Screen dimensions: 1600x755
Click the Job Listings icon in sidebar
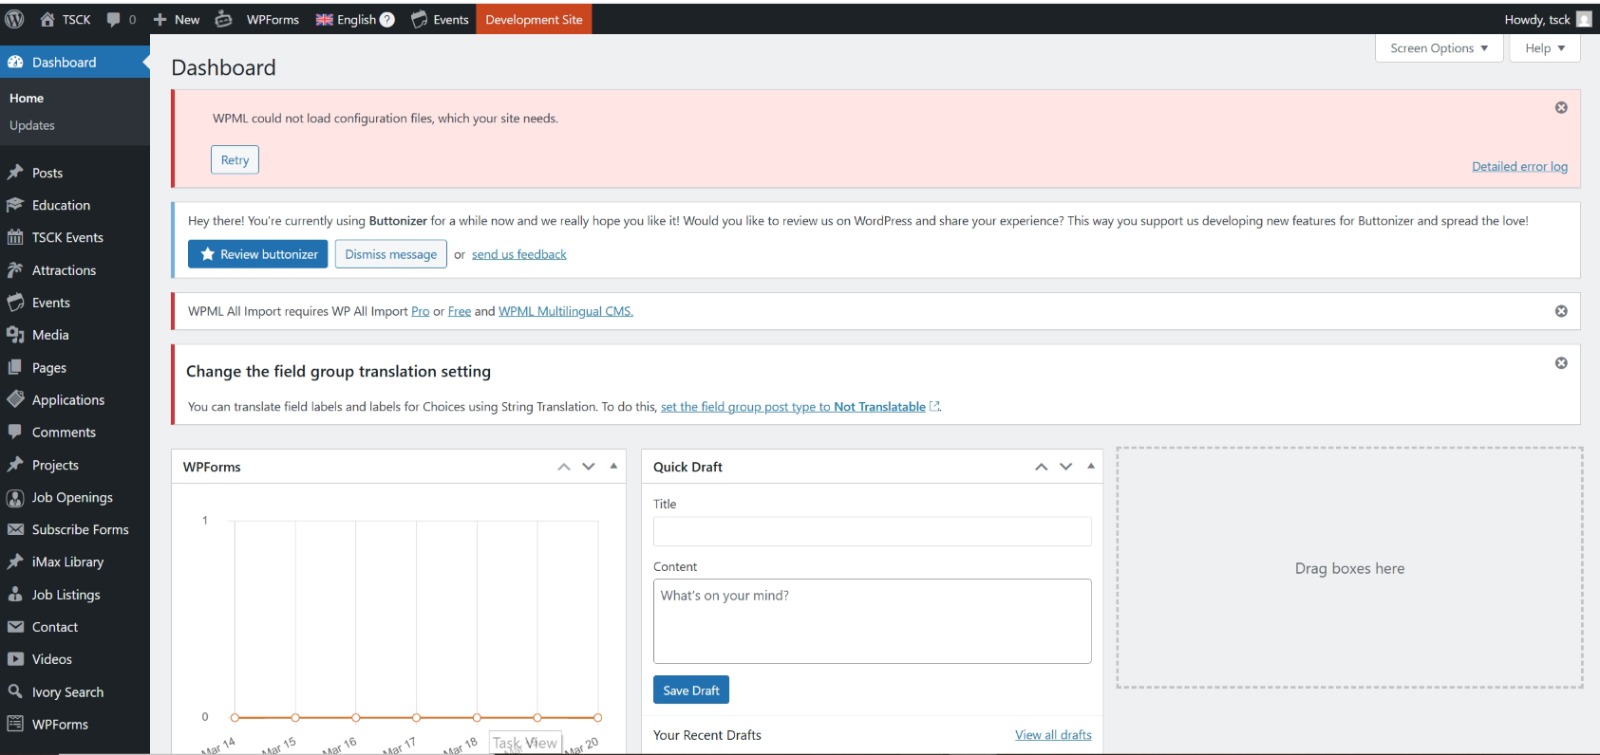pyautogui.click(x=15, y=594)
